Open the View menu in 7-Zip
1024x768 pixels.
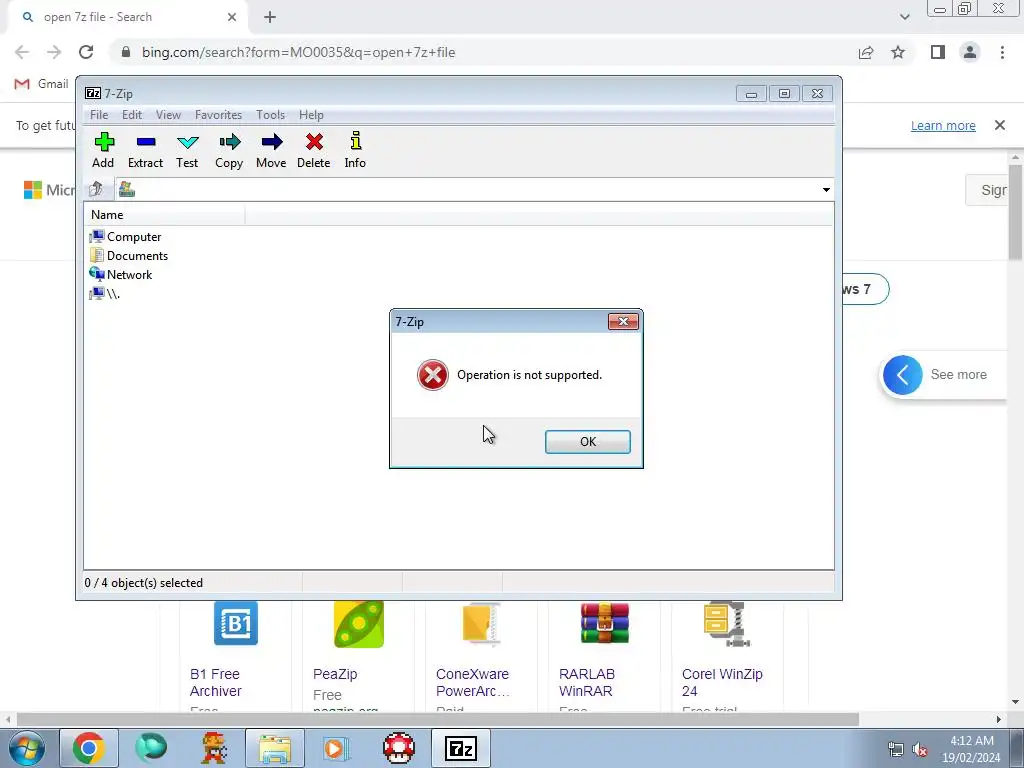(168, 115)
